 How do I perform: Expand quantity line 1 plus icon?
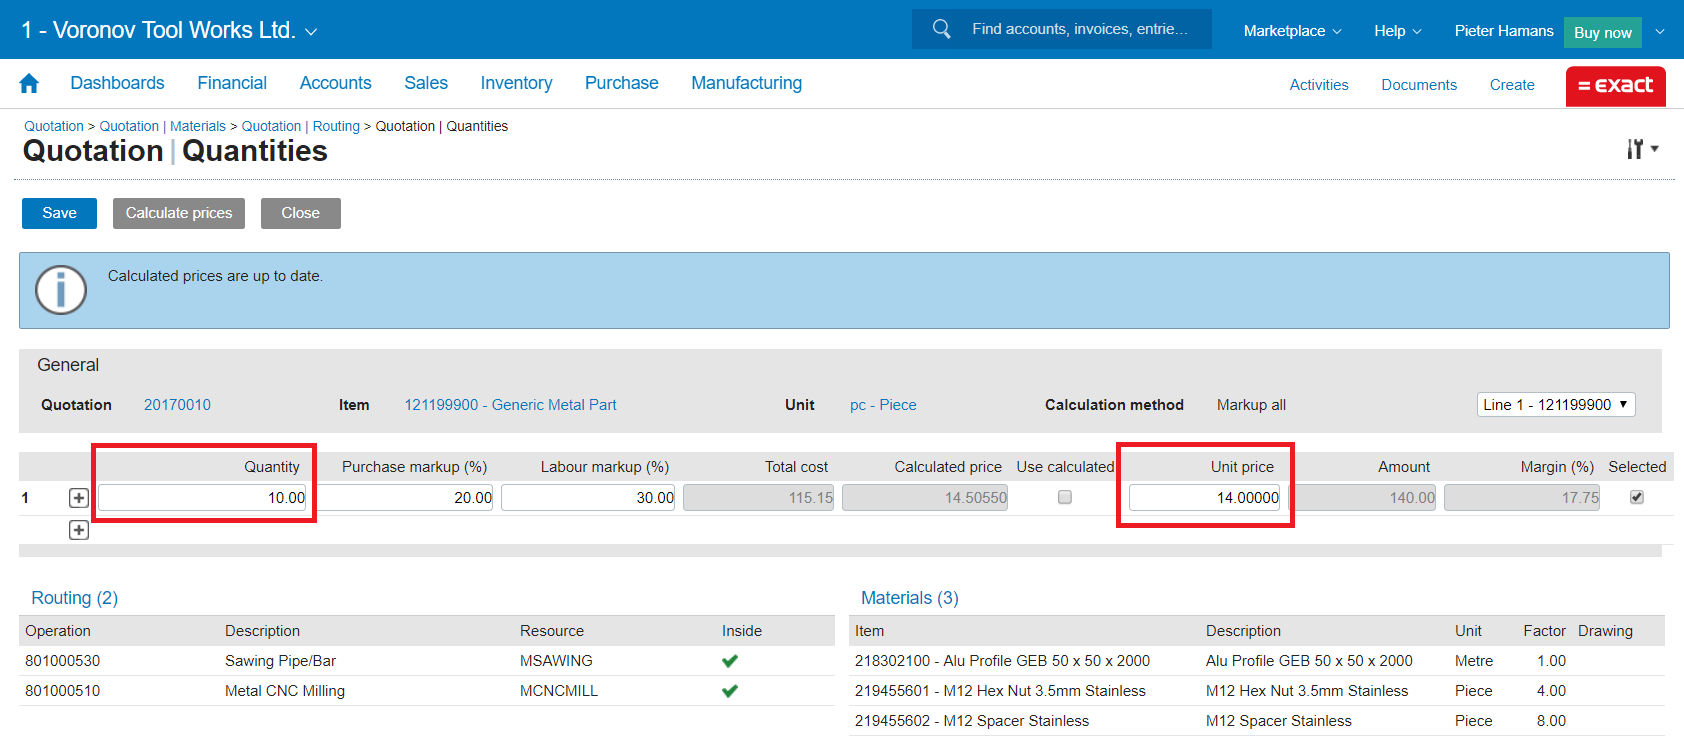tap(79, 498)
